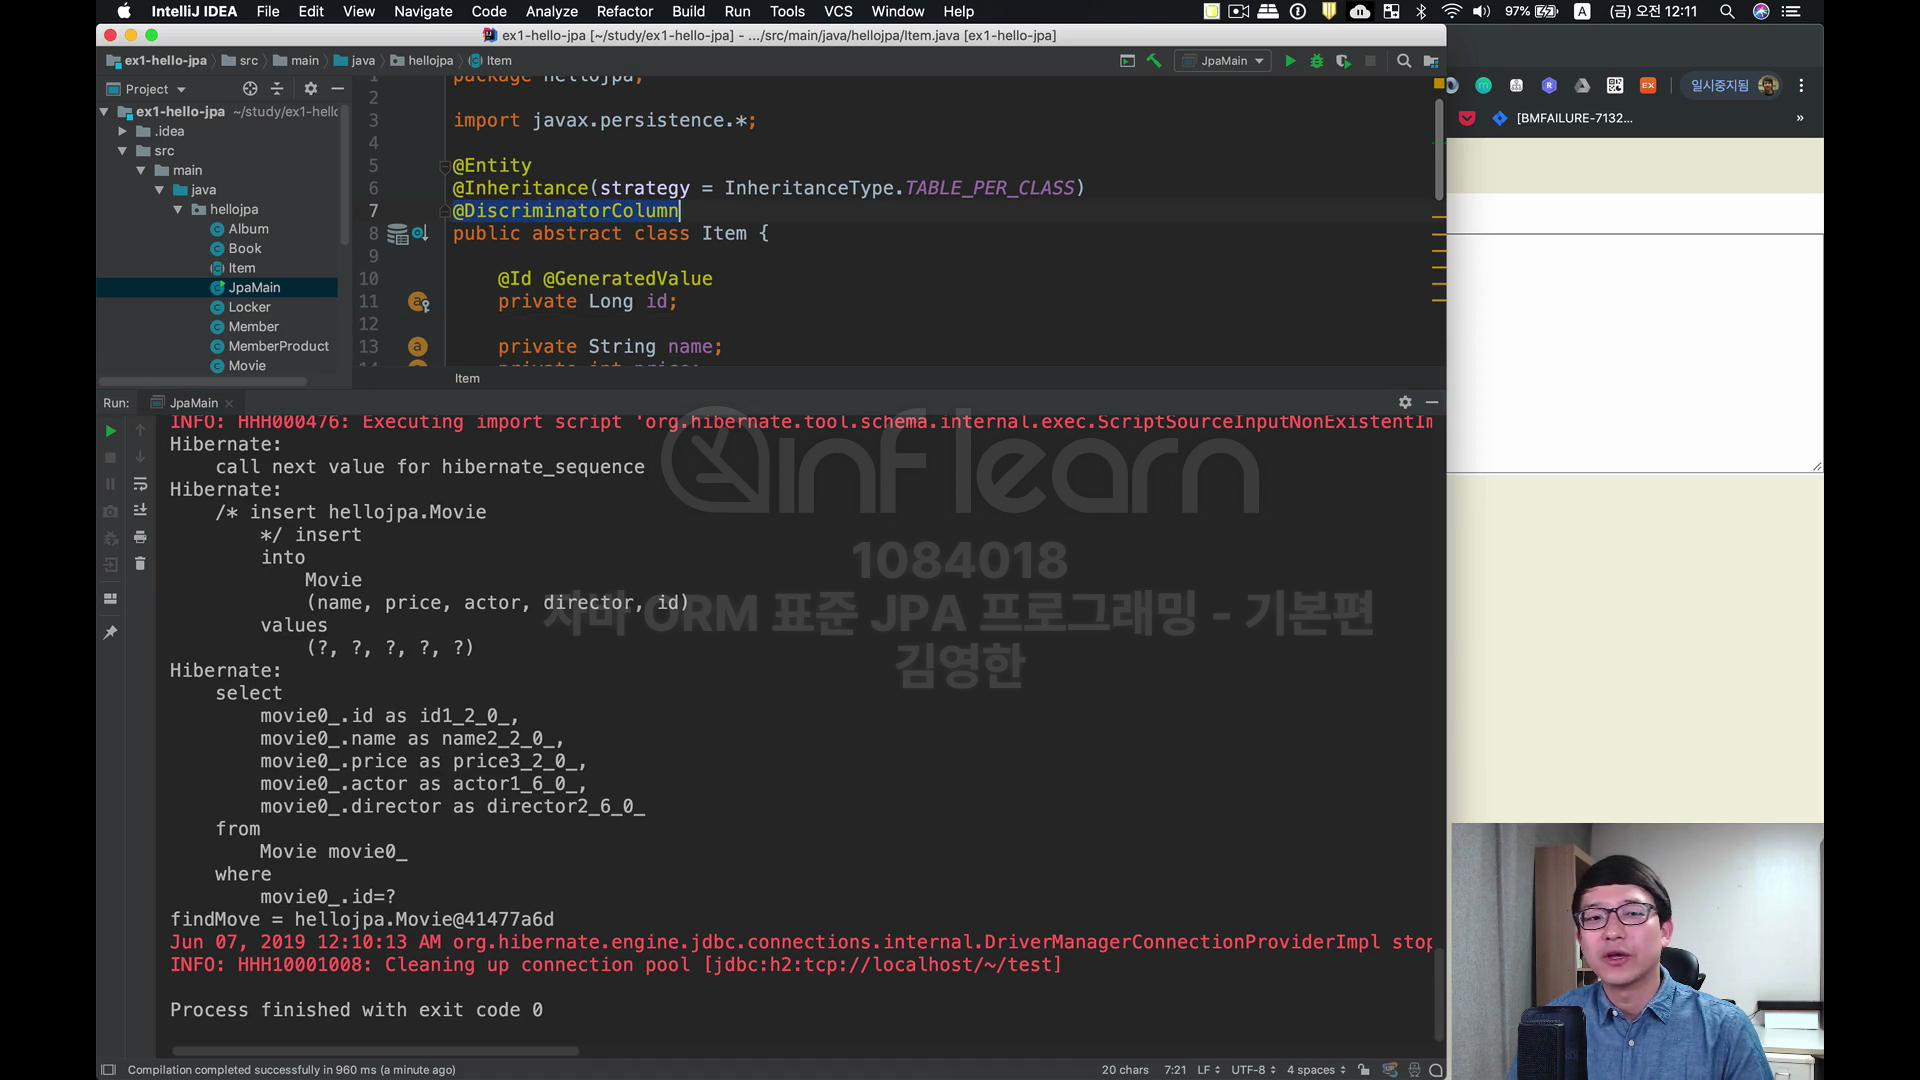This screenshot has height=1080, width=1920.
Task: Open Search Everywhere magnifier in the toolbar
Action: [x=1403, y=61]
